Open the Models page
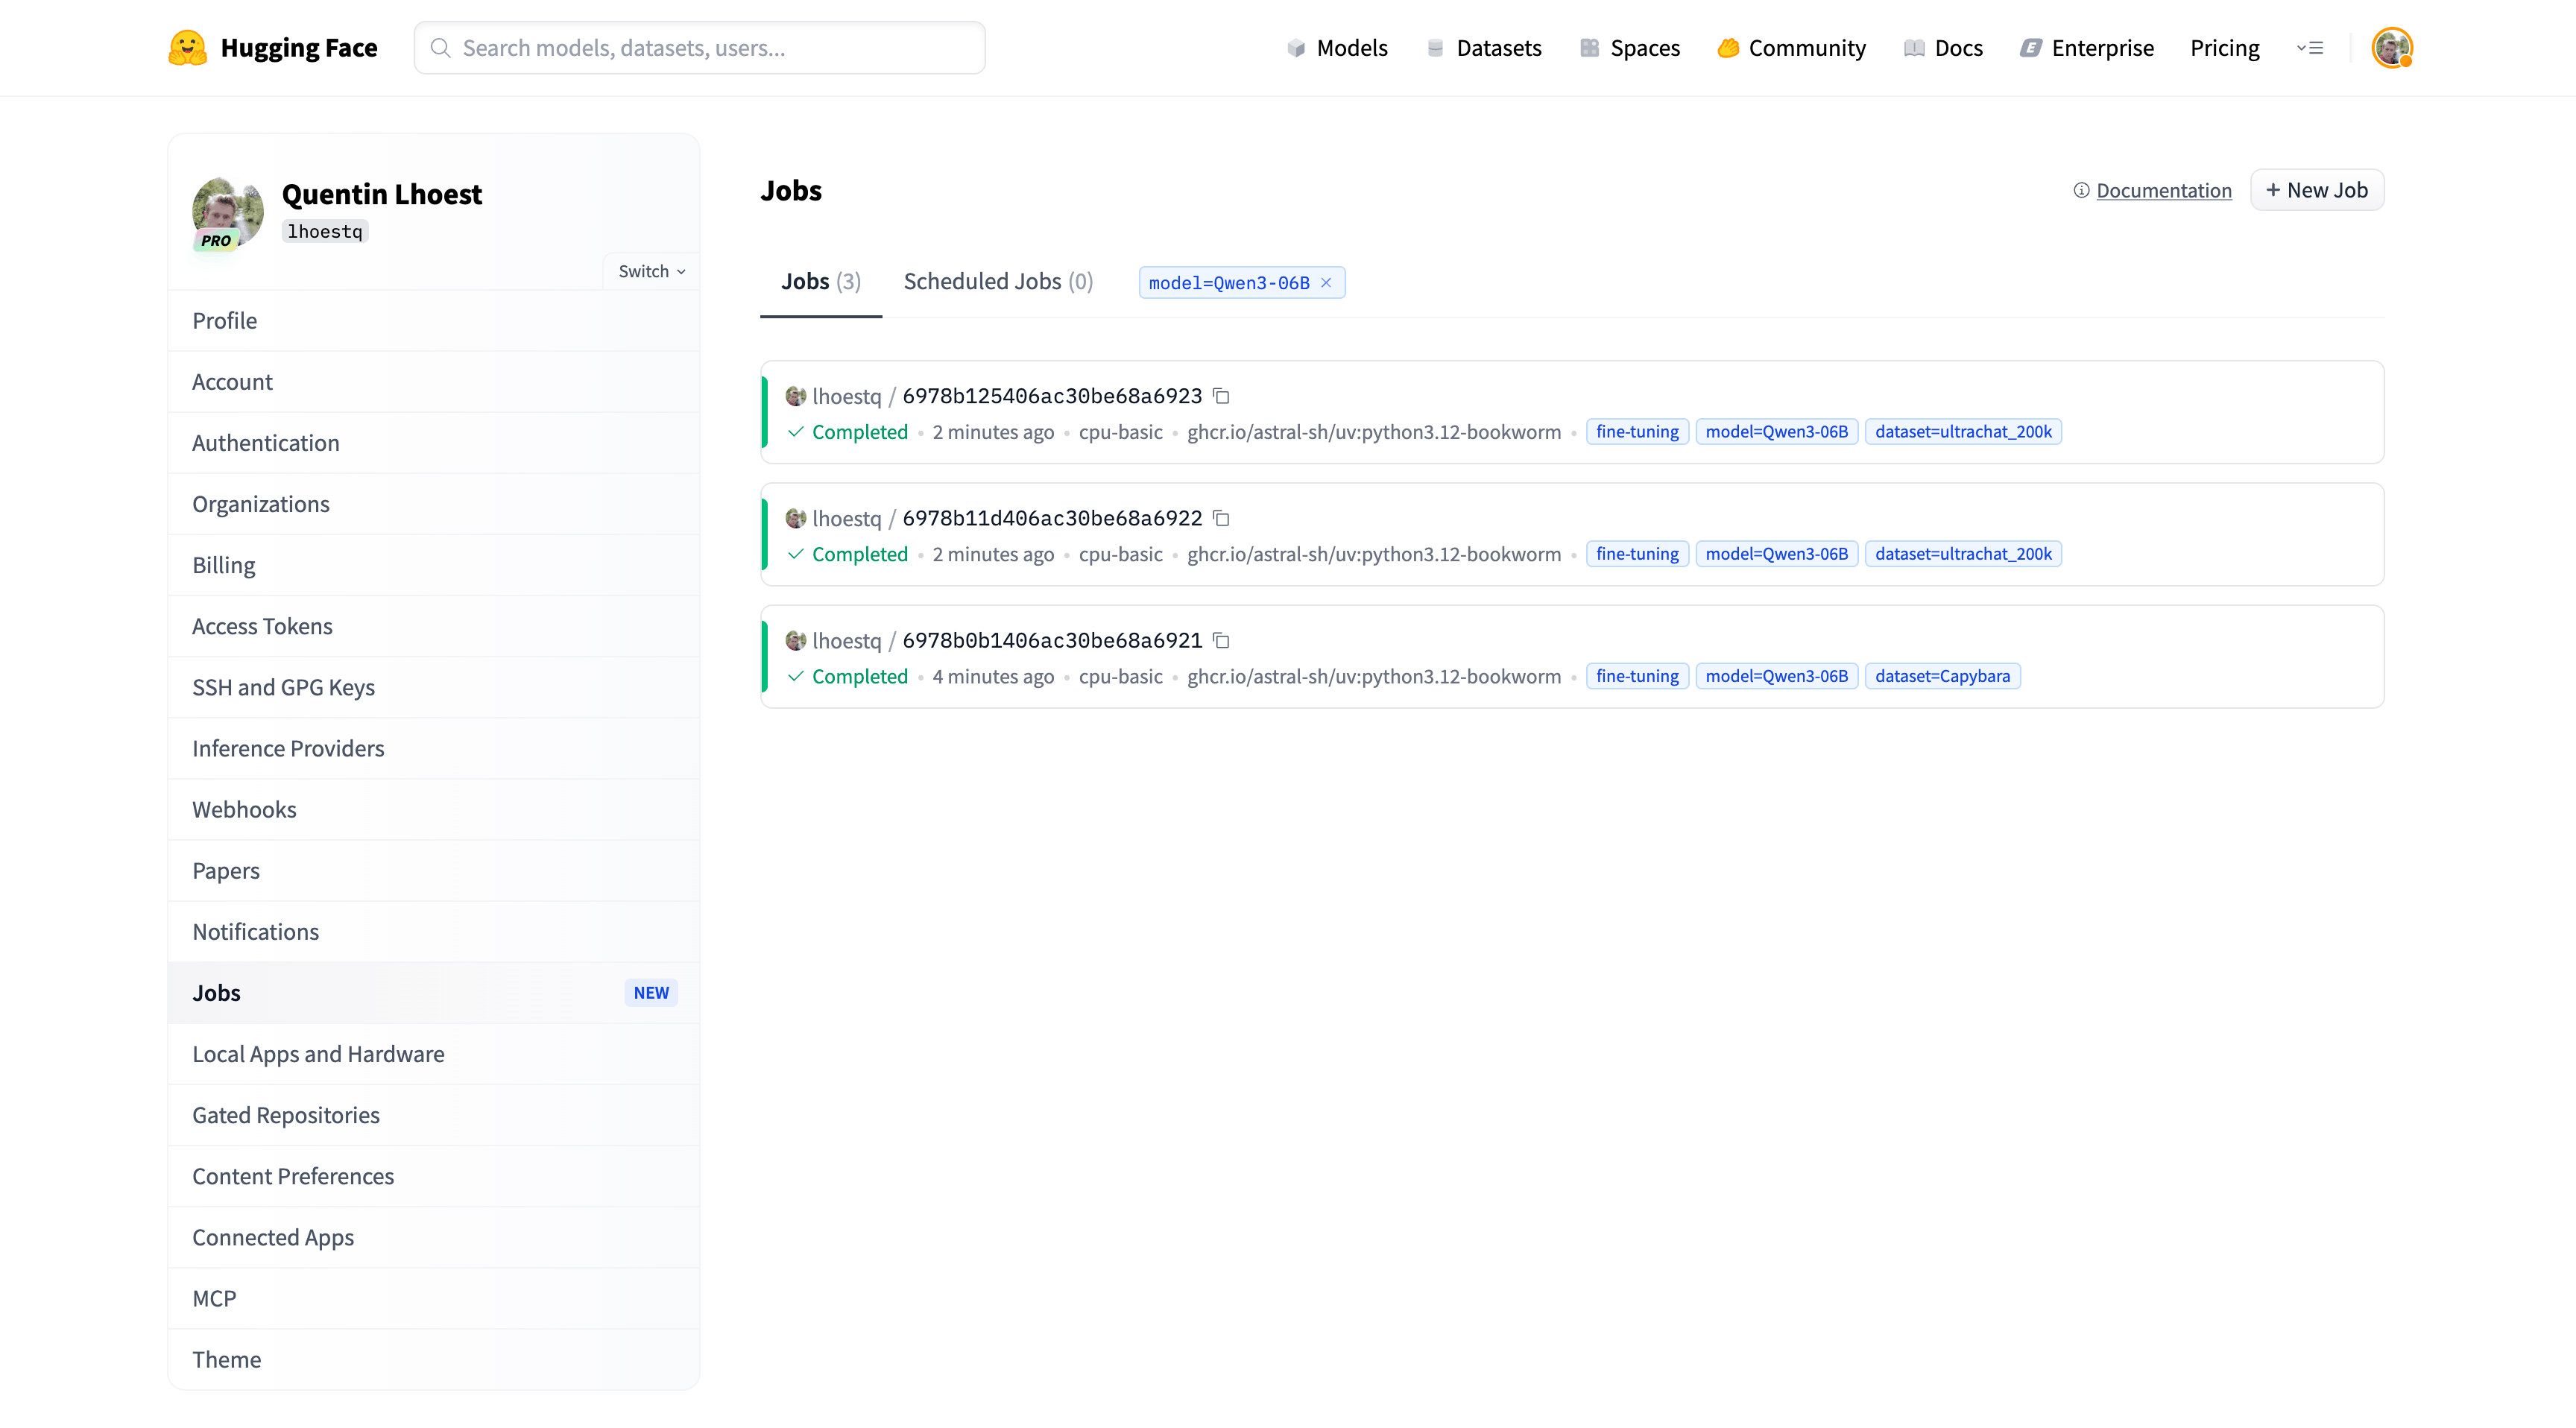The width and height of the screenshot is (2576, 1428). pos(1337,48)
